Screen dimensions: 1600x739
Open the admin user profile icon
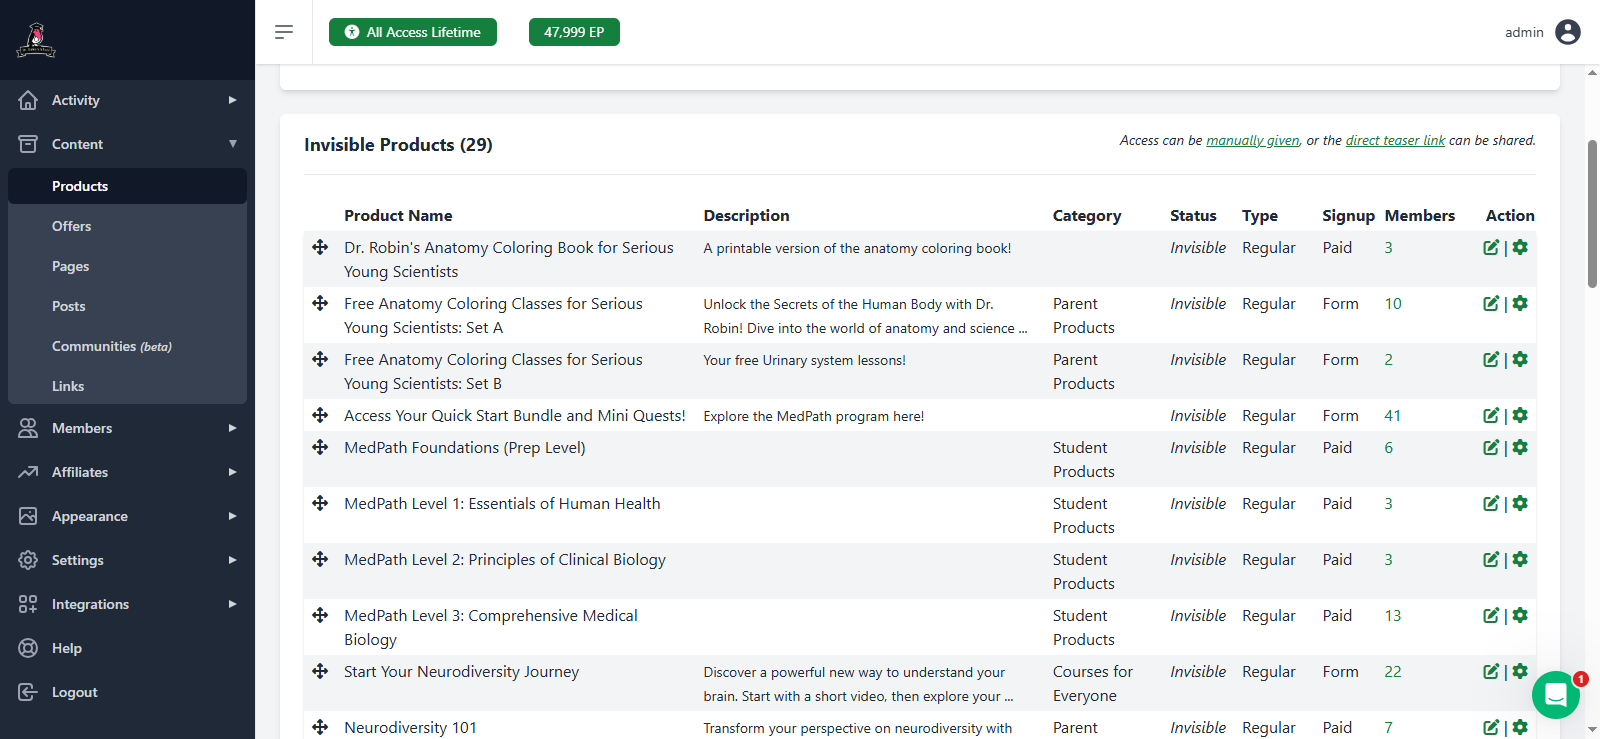1568,32
